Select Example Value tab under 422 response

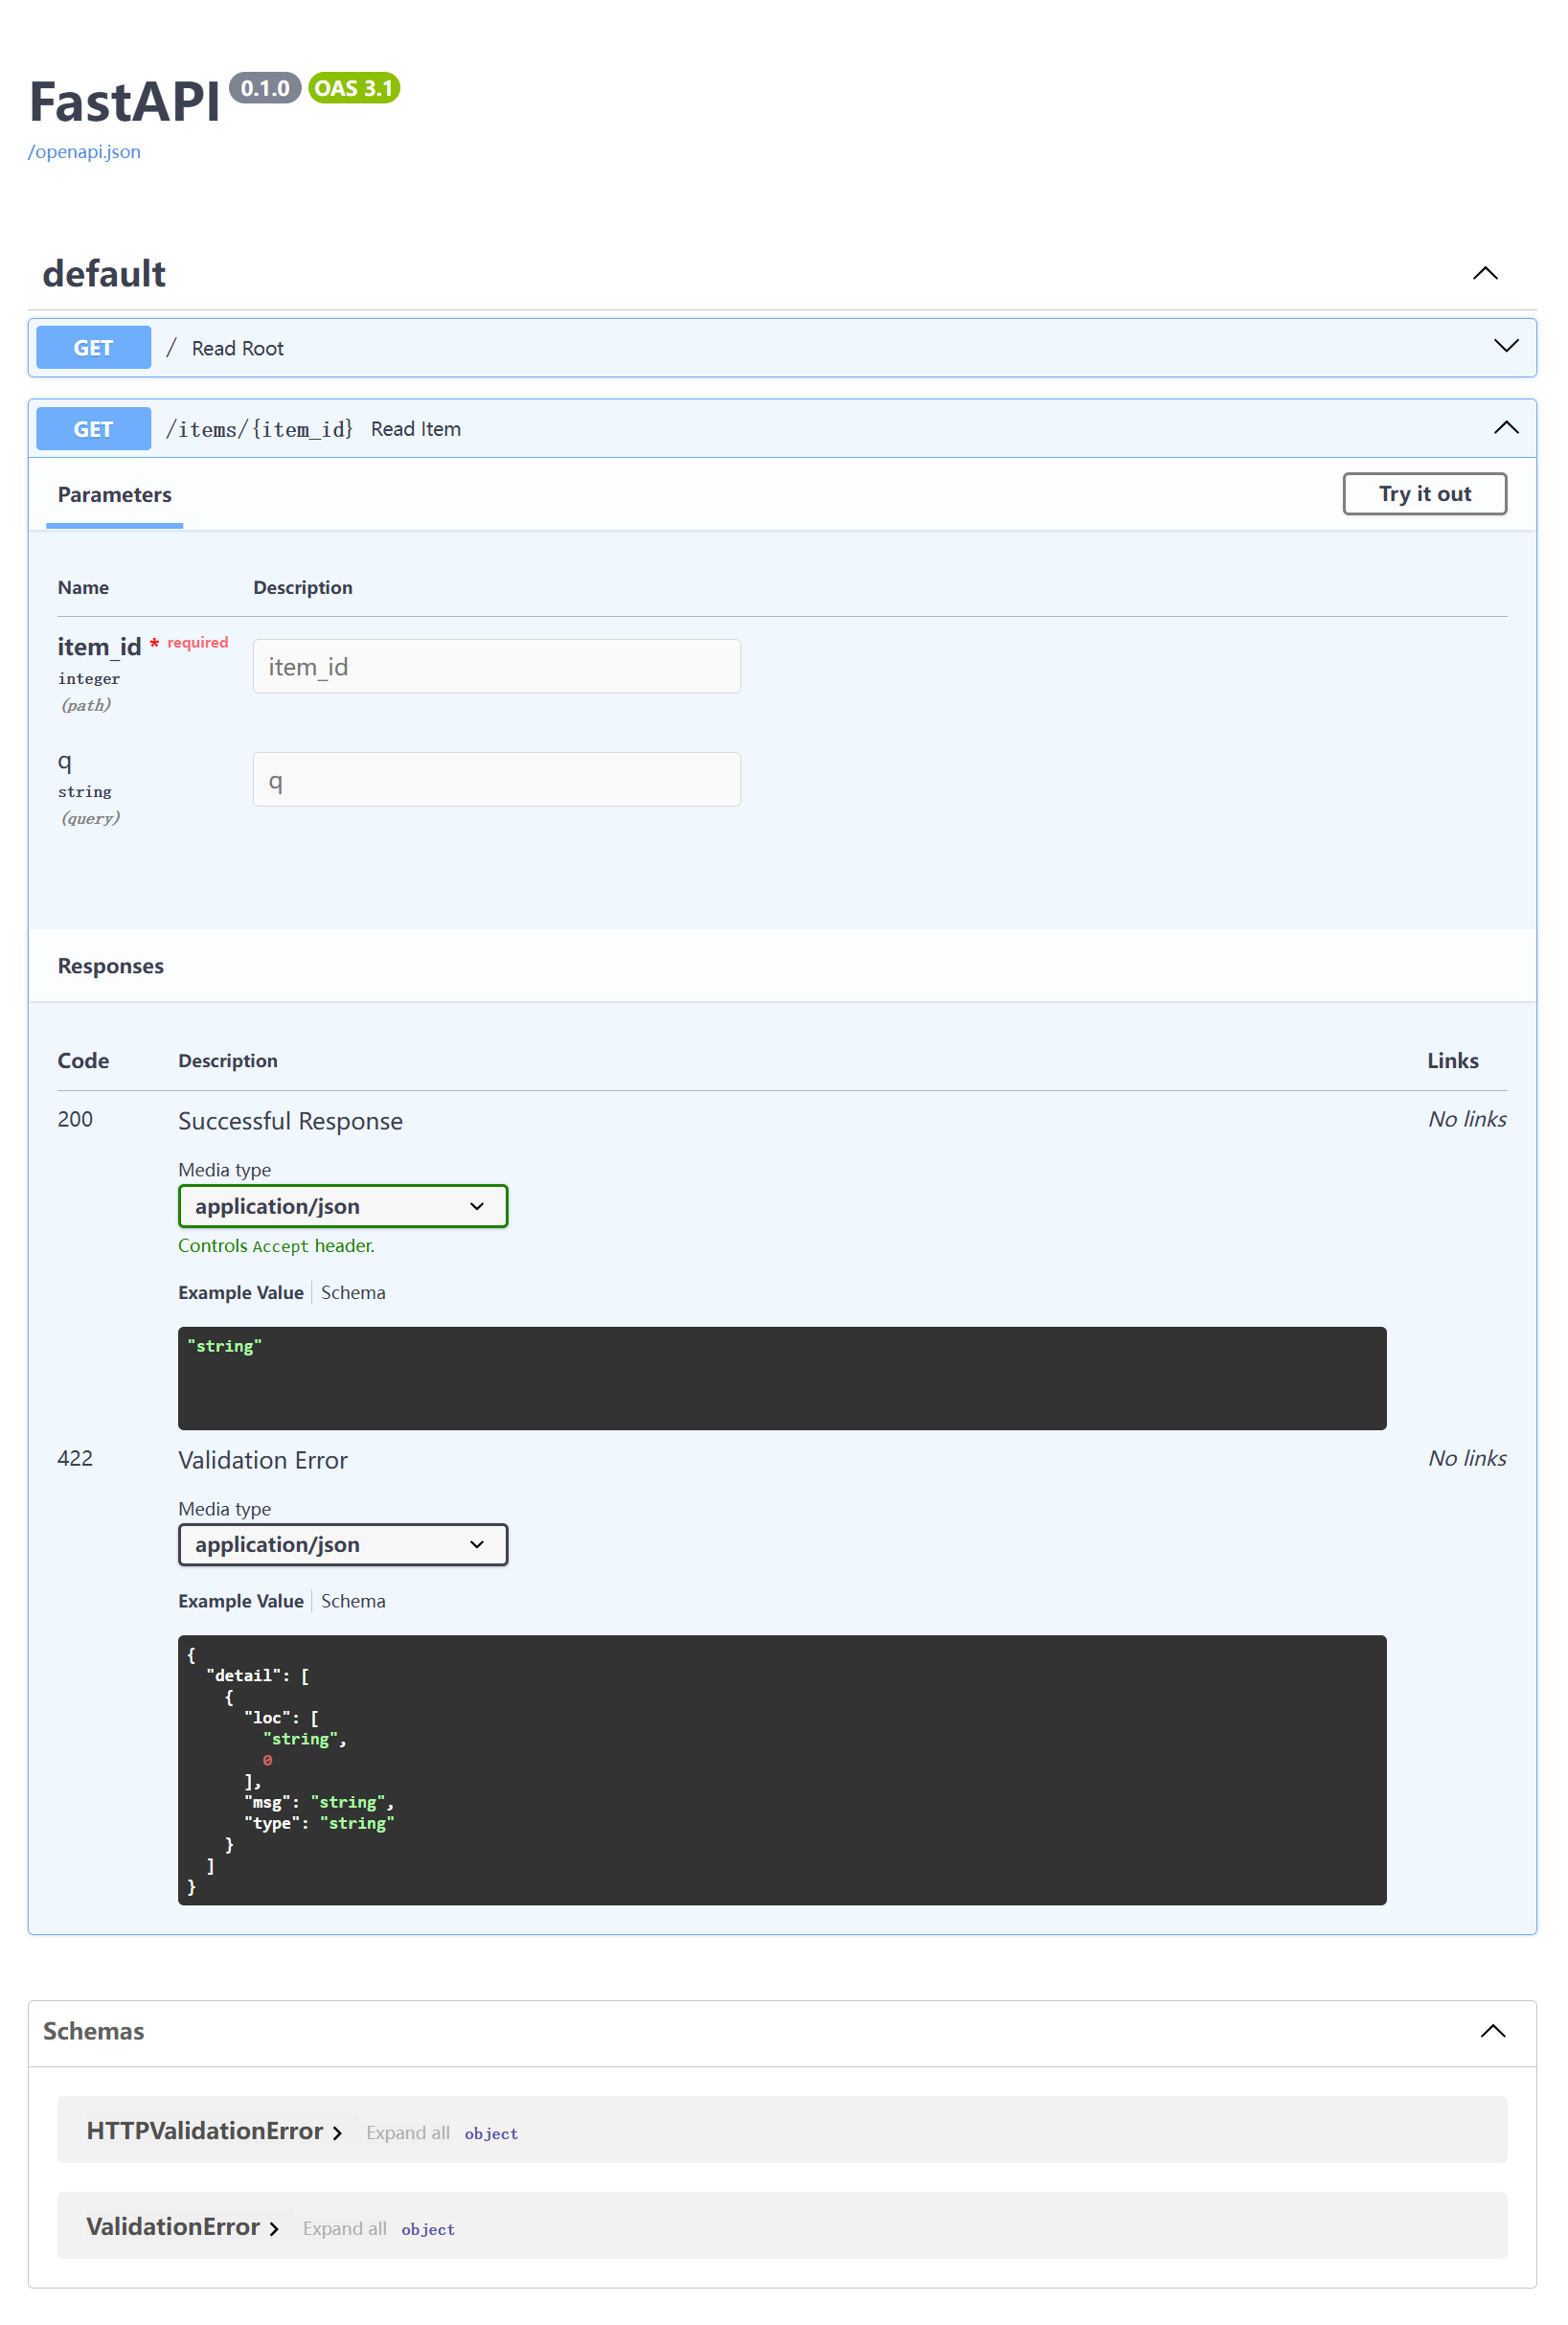(241, 1601)
